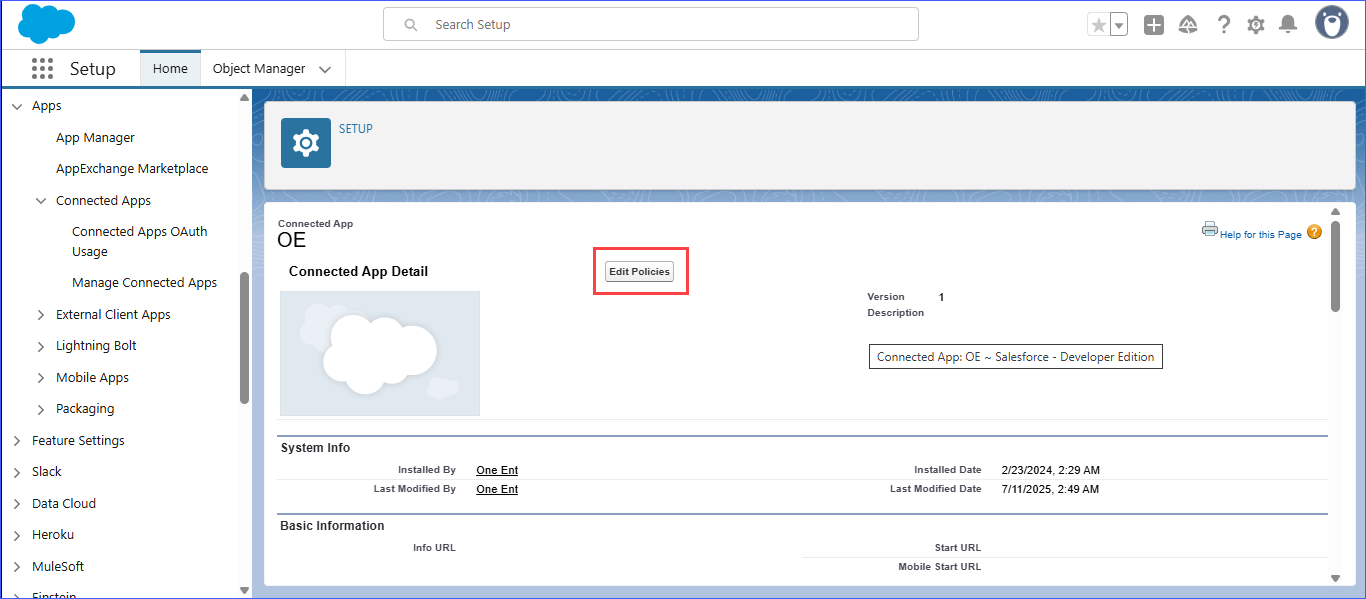
Task: Open the Trailhead guidance icon
Action: pos(1188,25)
